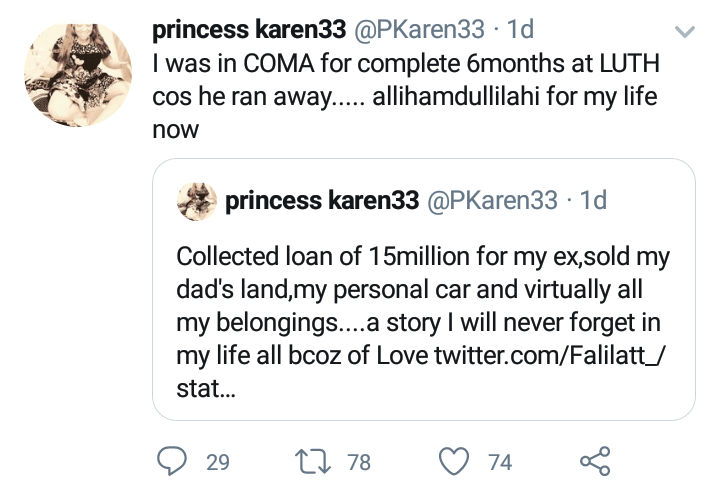Click @PKaren33 handle inside the quoted tweet

coord(493,200)
